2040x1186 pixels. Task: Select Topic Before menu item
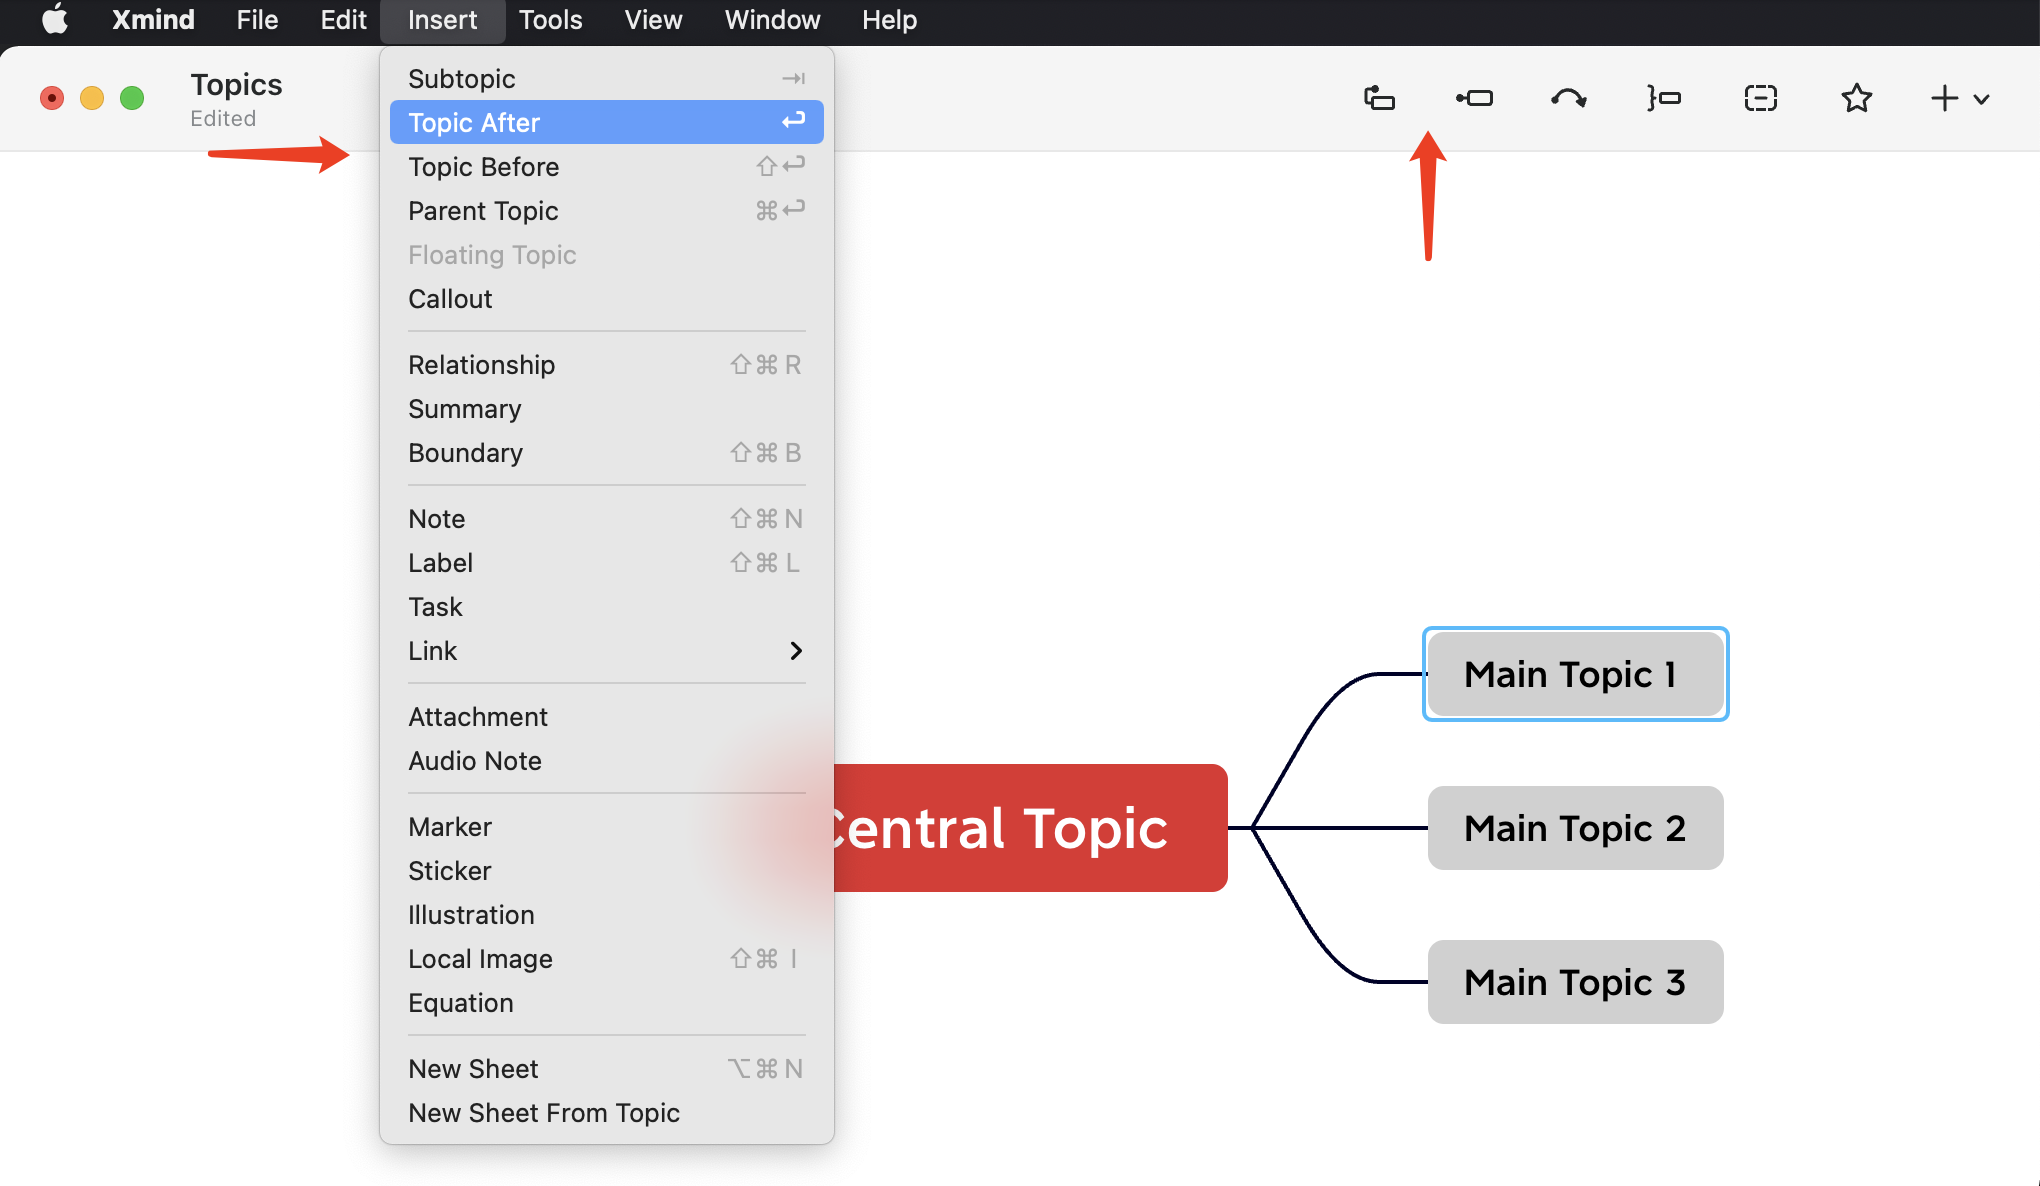(607, 166)
